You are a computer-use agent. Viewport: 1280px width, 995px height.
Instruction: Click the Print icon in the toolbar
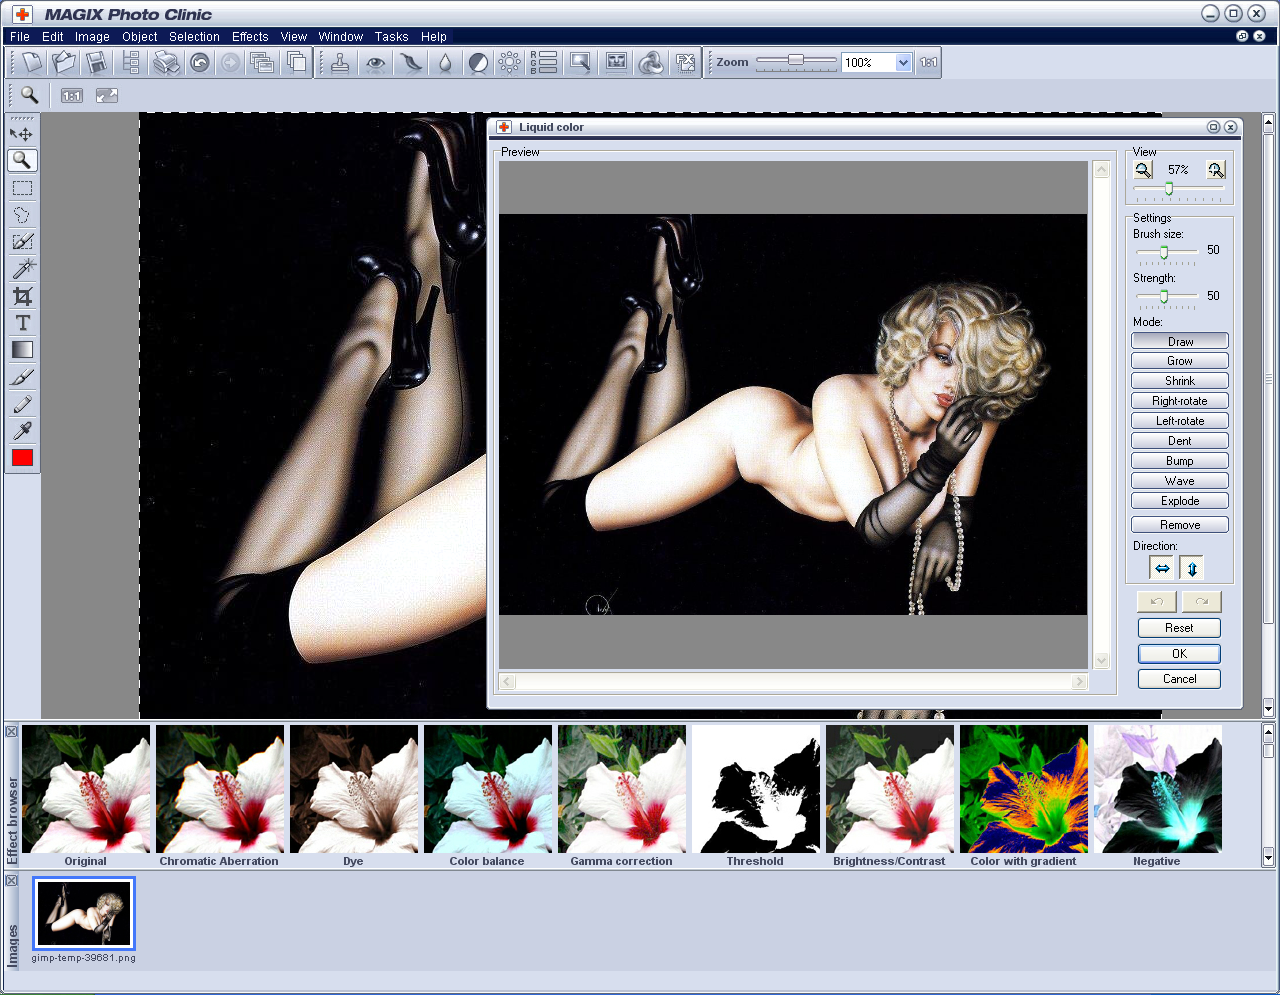(x=165, y=62)
